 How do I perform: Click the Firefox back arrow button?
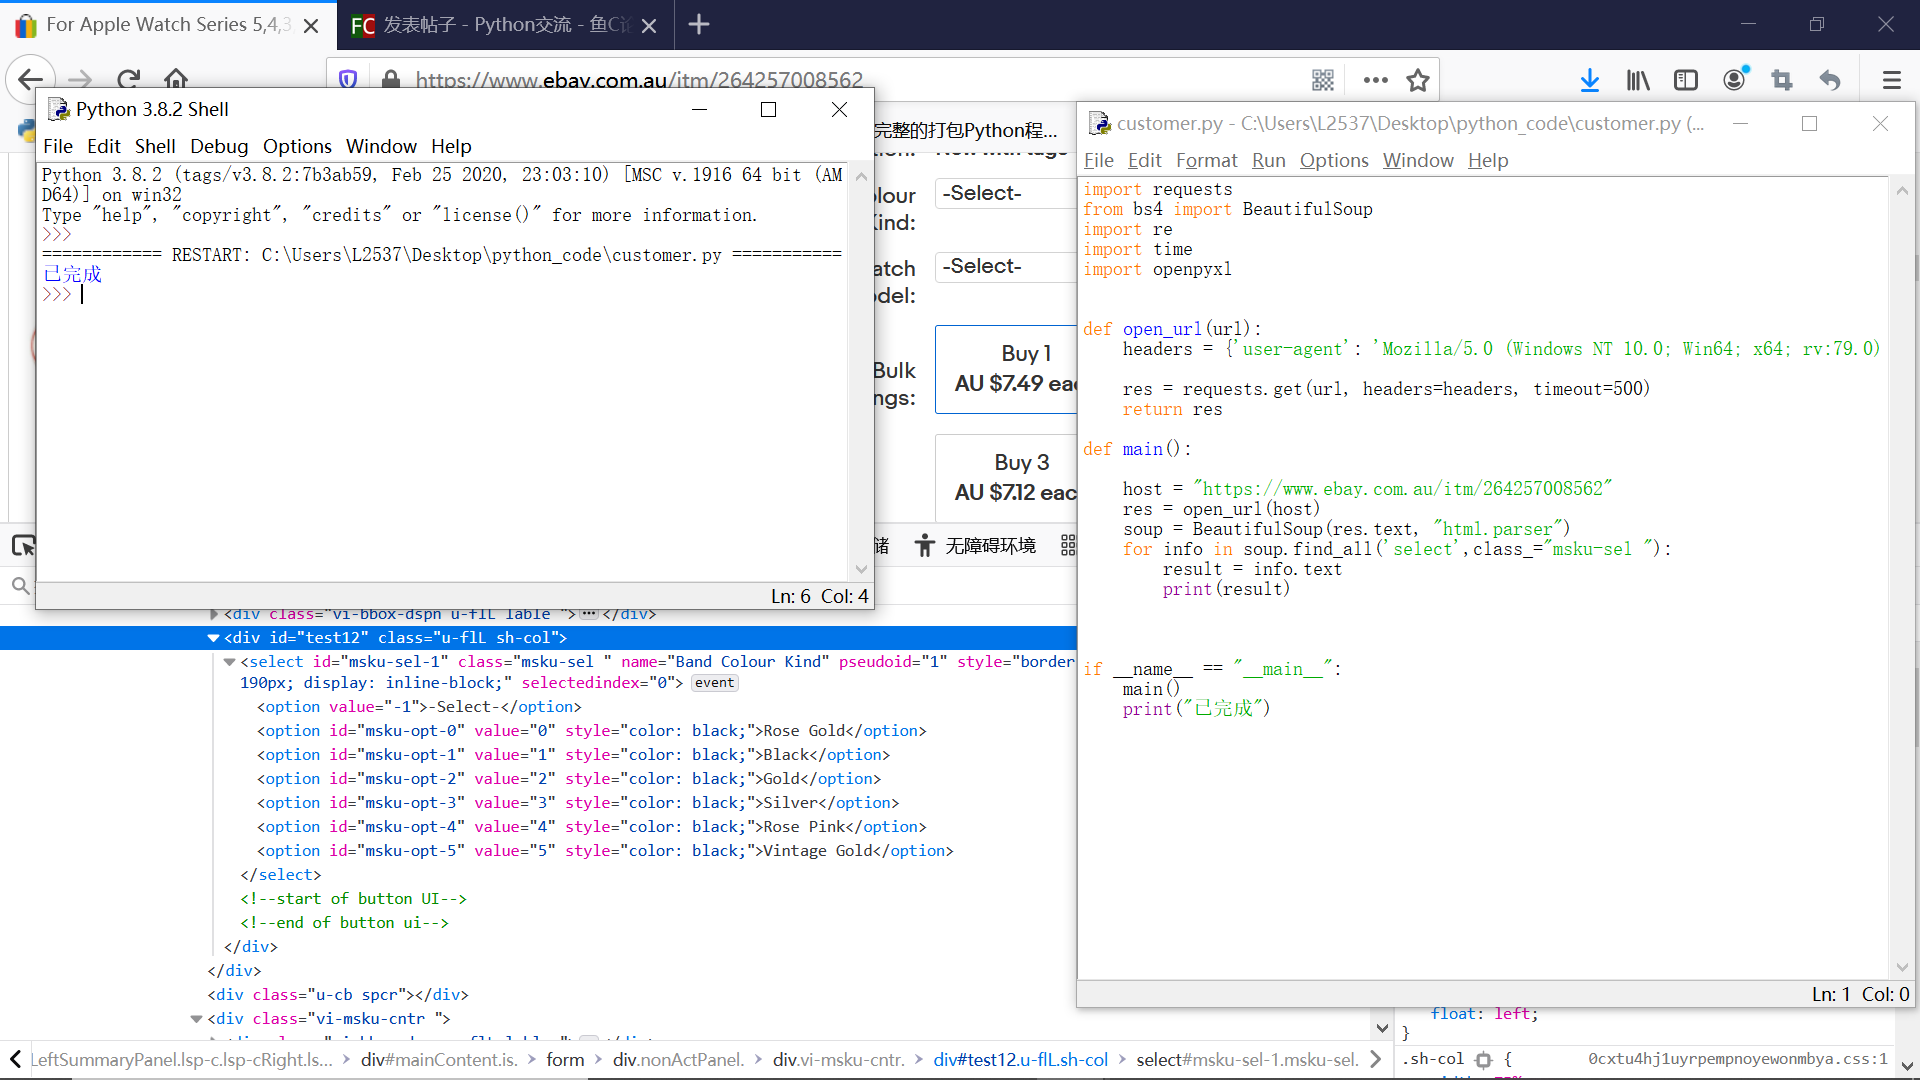point(30,79)
